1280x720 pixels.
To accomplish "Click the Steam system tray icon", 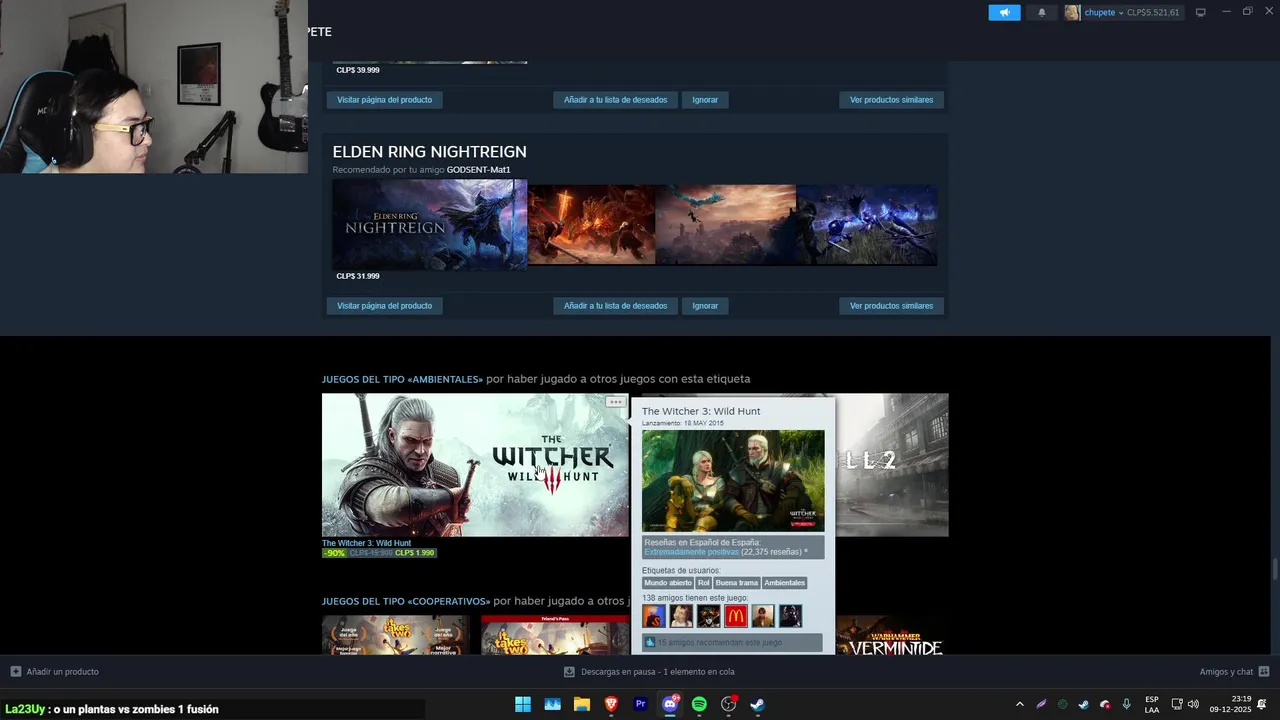I will [1083, 704].
